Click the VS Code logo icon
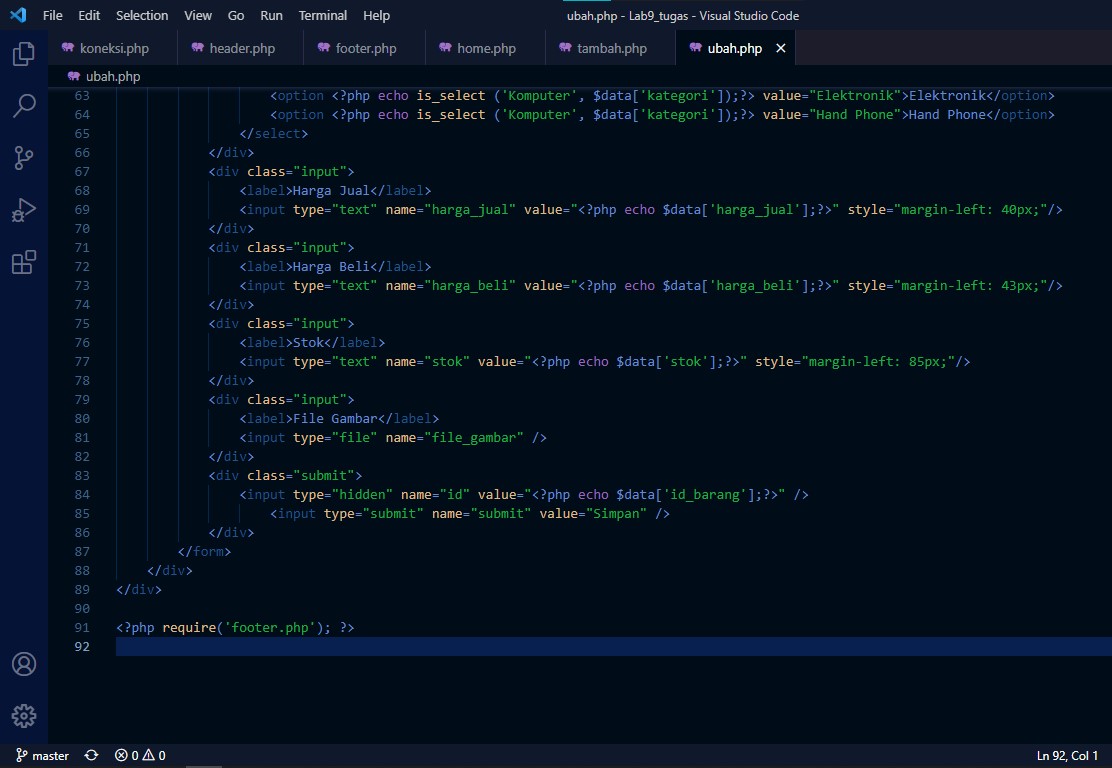This screenshot has height=768, width=1112. (18, 15)
